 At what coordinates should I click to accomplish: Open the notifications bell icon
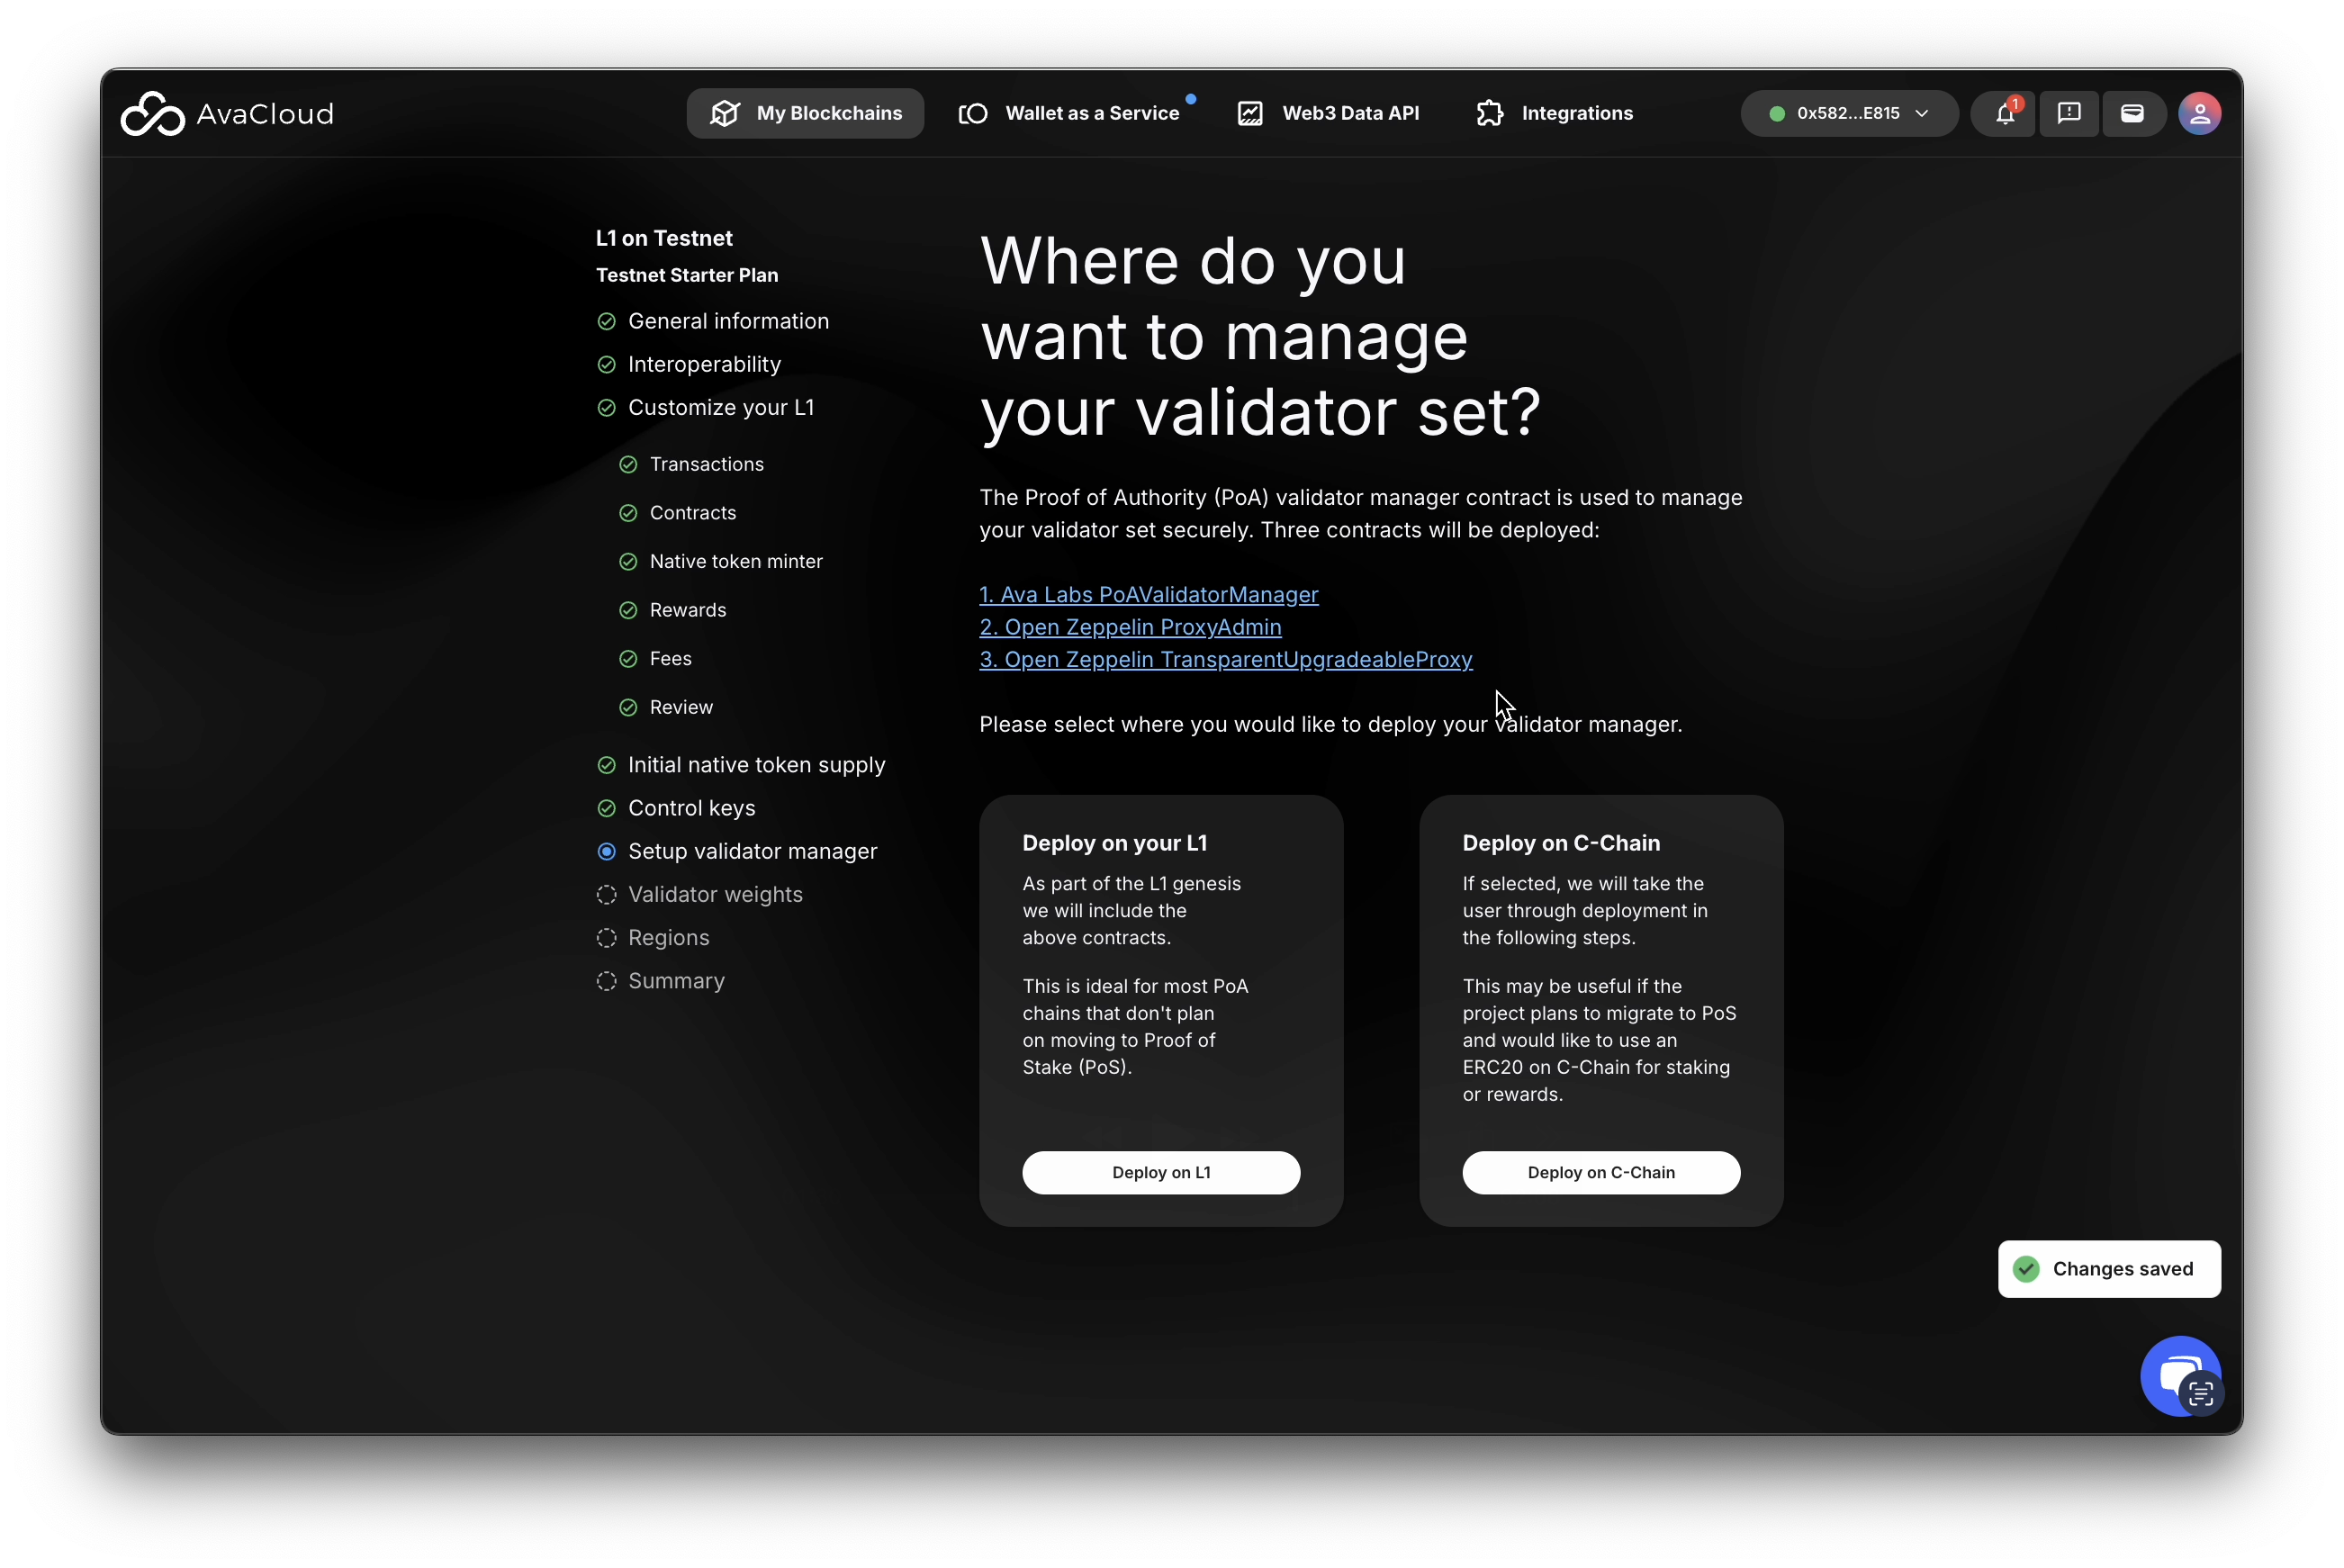pyautogui.click(x=2004, y=114)
